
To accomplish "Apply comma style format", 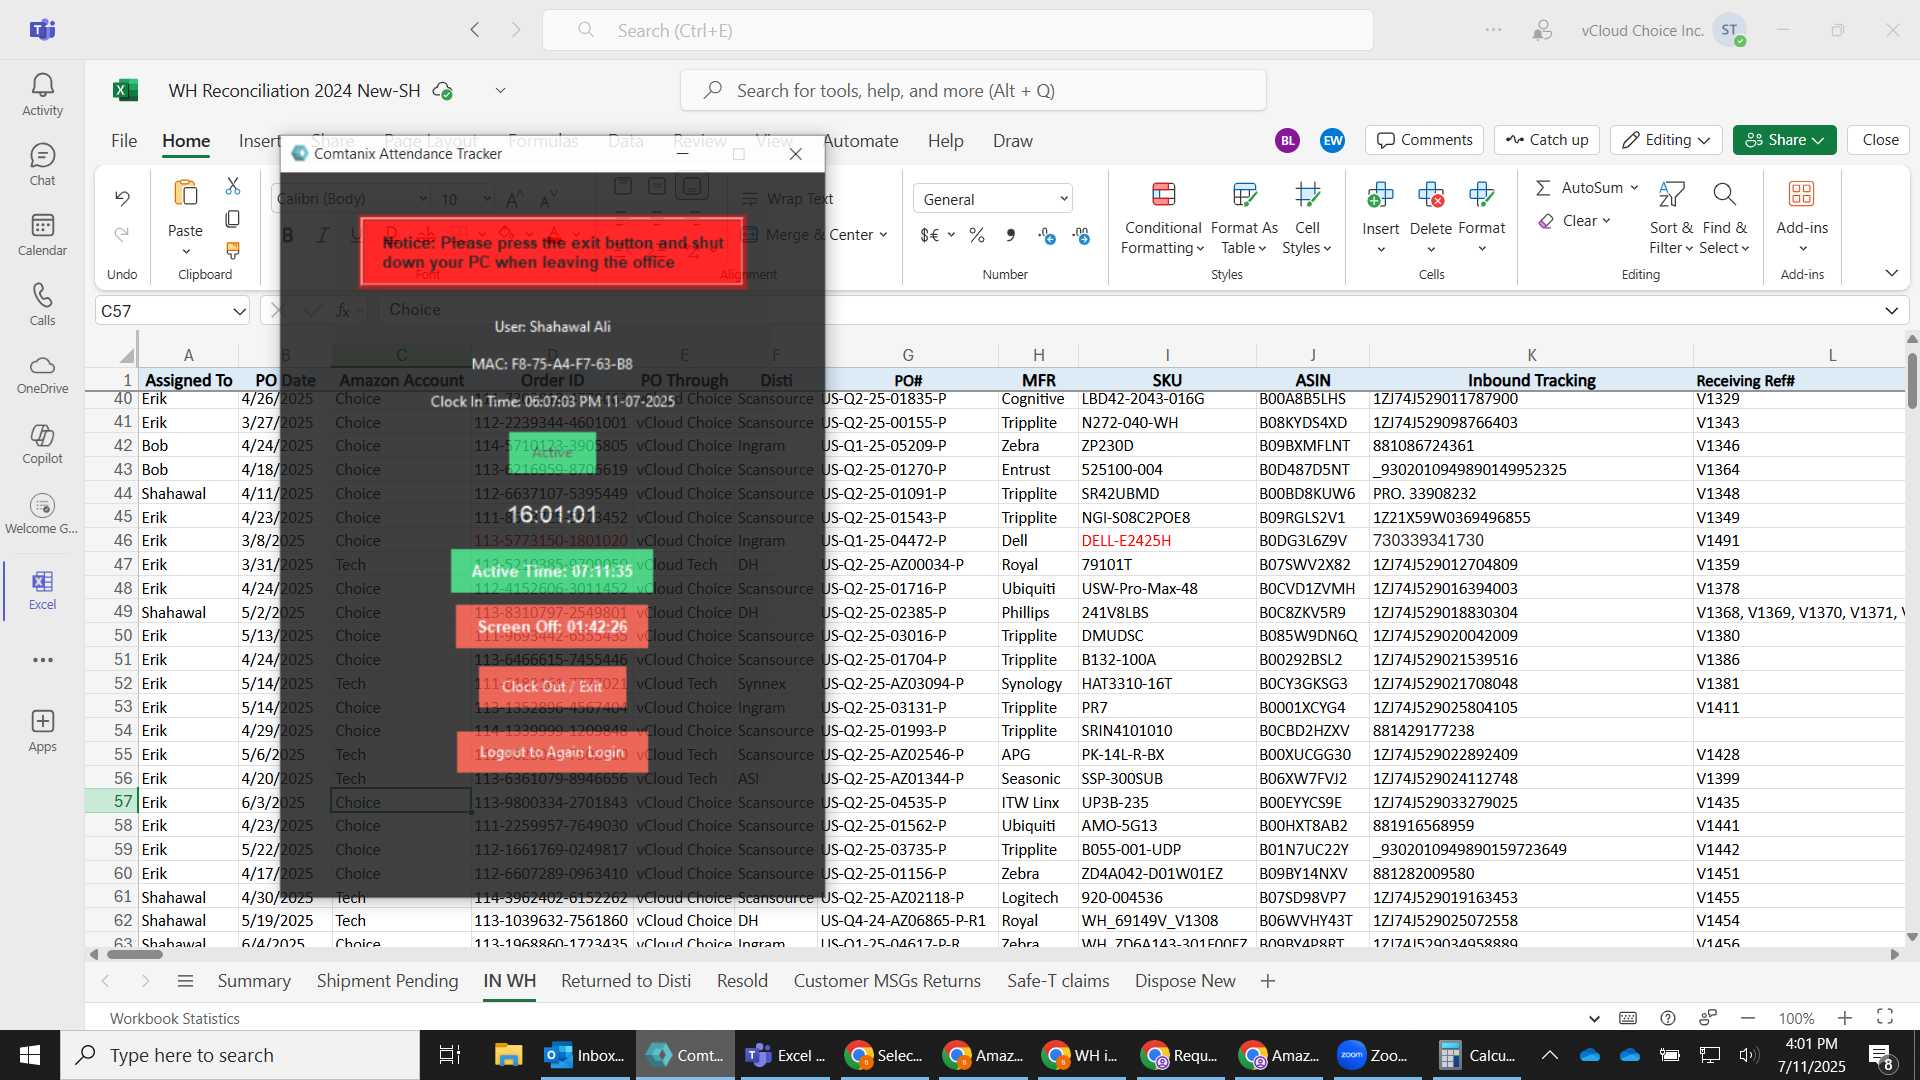I will 1011,235.
